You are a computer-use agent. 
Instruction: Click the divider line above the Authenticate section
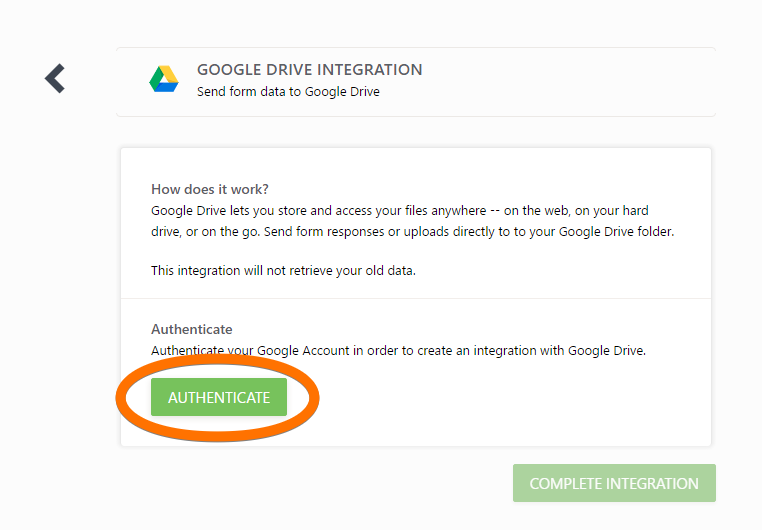[416, 298]
